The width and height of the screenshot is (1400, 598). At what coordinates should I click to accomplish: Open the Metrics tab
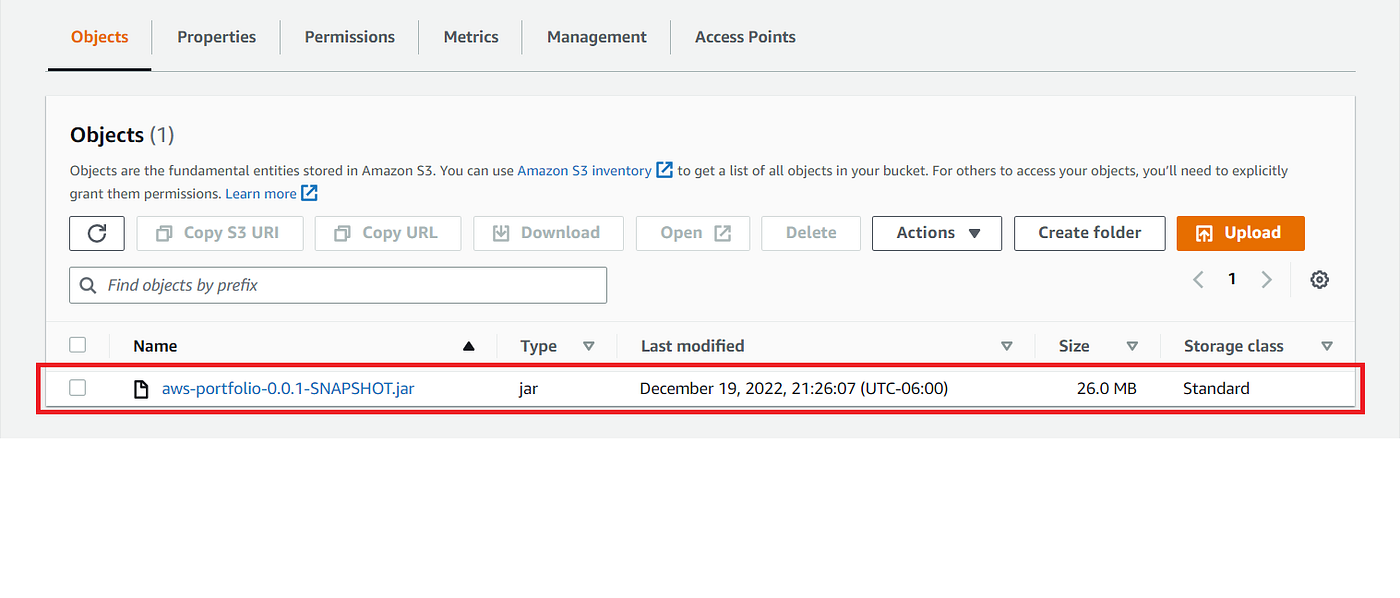coord(471,37)
